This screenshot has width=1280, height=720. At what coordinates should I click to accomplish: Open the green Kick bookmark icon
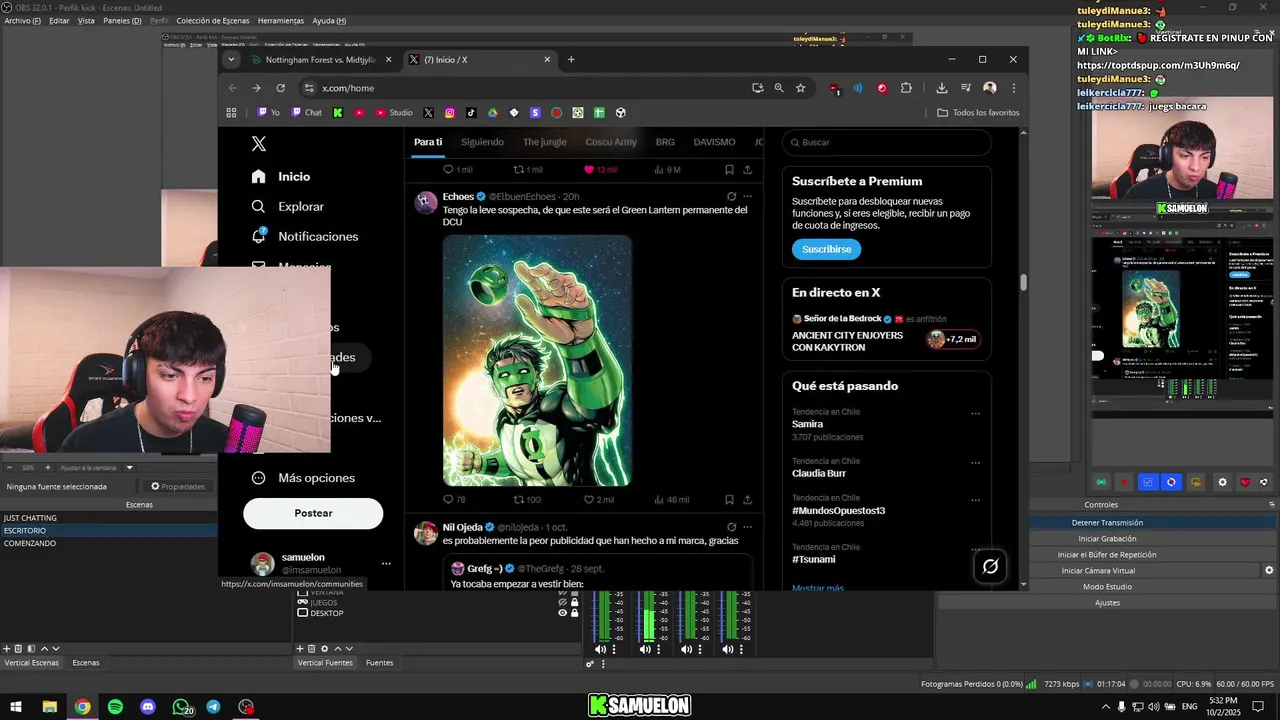[338, 113]
